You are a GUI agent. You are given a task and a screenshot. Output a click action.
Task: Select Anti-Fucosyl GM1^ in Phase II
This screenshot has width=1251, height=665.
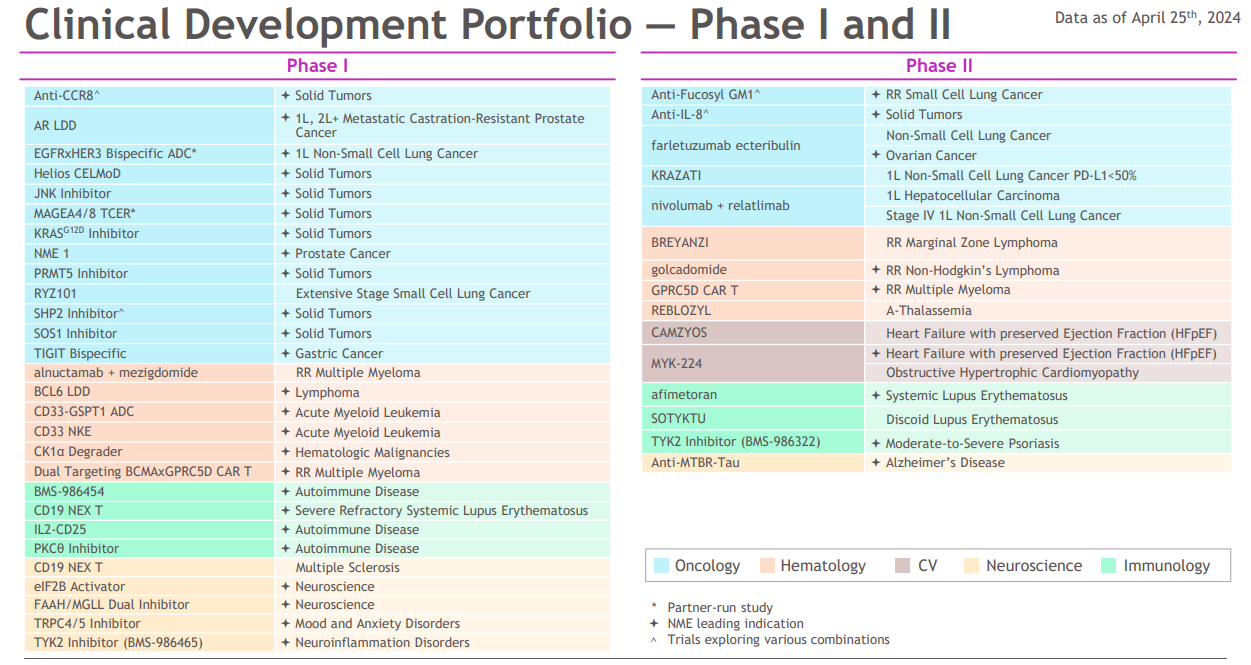coord(706,95)
